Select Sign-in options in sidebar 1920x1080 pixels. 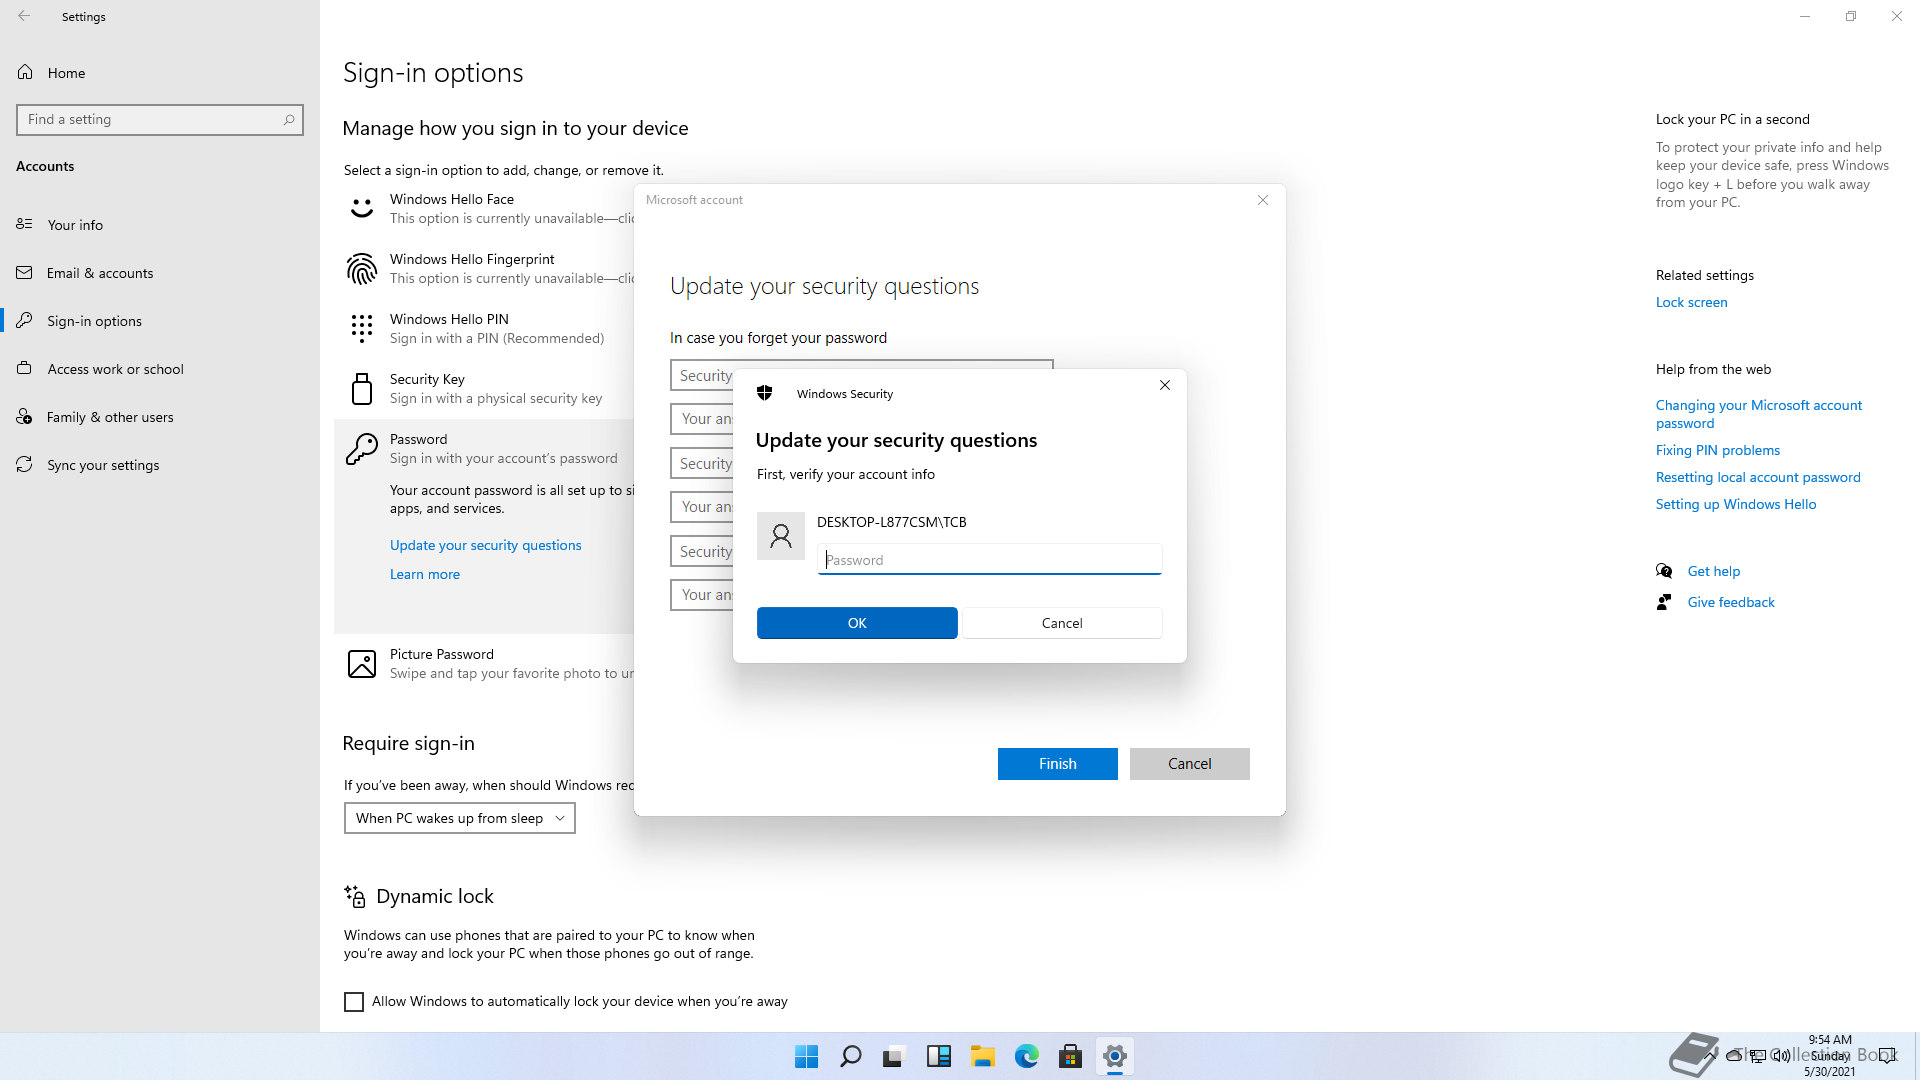[x=160, y=321]
